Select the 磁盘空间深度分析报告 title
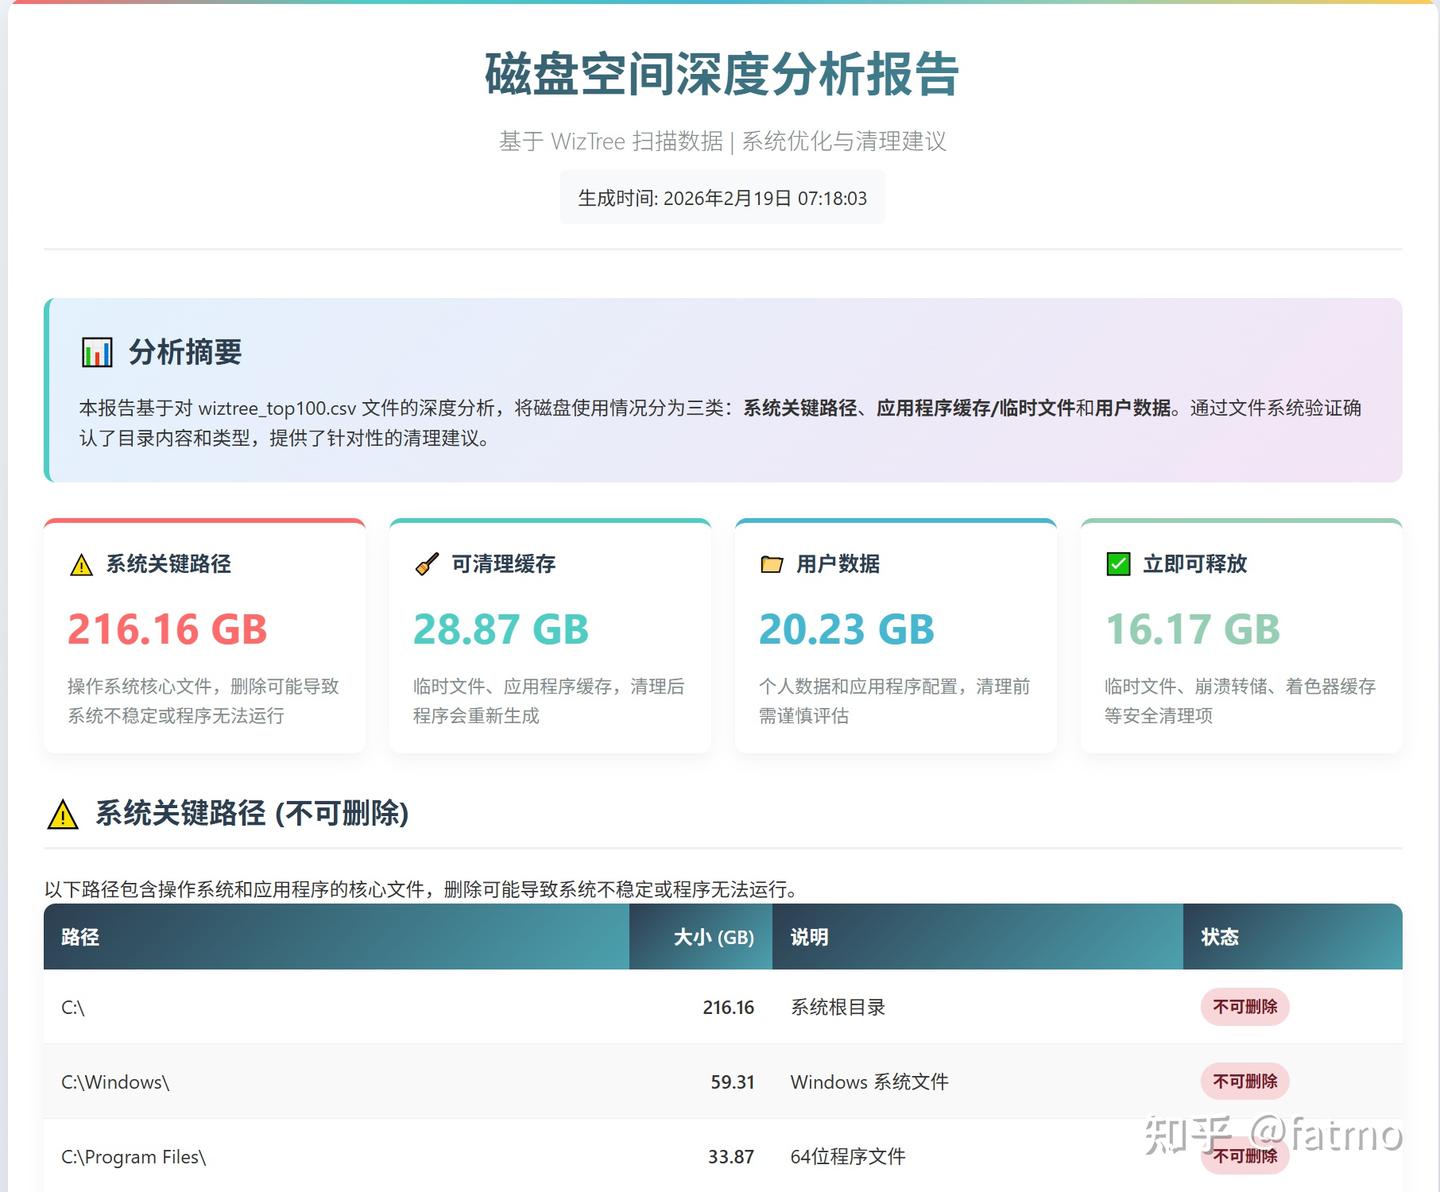 point(722,74)
